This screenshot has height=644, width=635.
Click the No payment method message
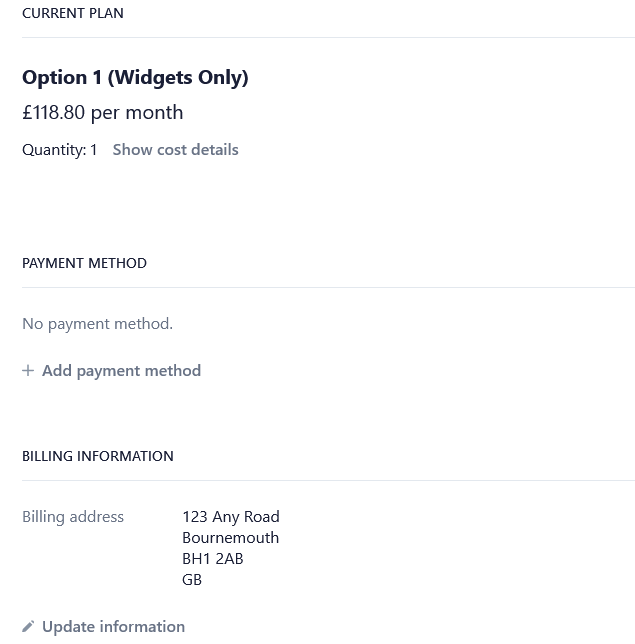(x=97, y=323)
